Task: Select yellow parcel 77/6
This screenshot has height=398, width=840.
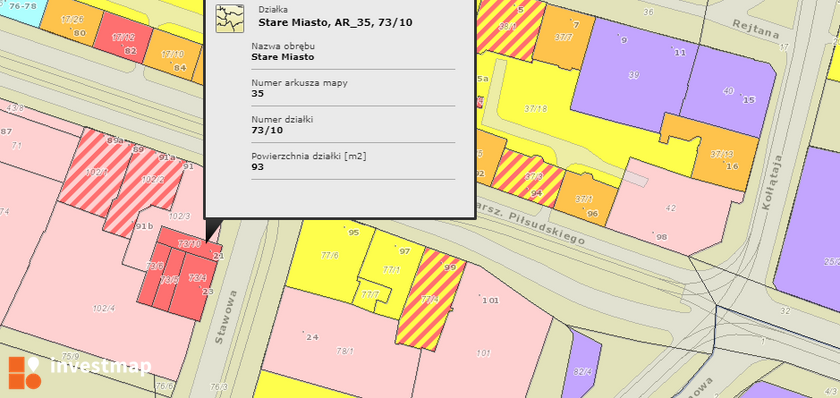Action: [x=329, y=256]
